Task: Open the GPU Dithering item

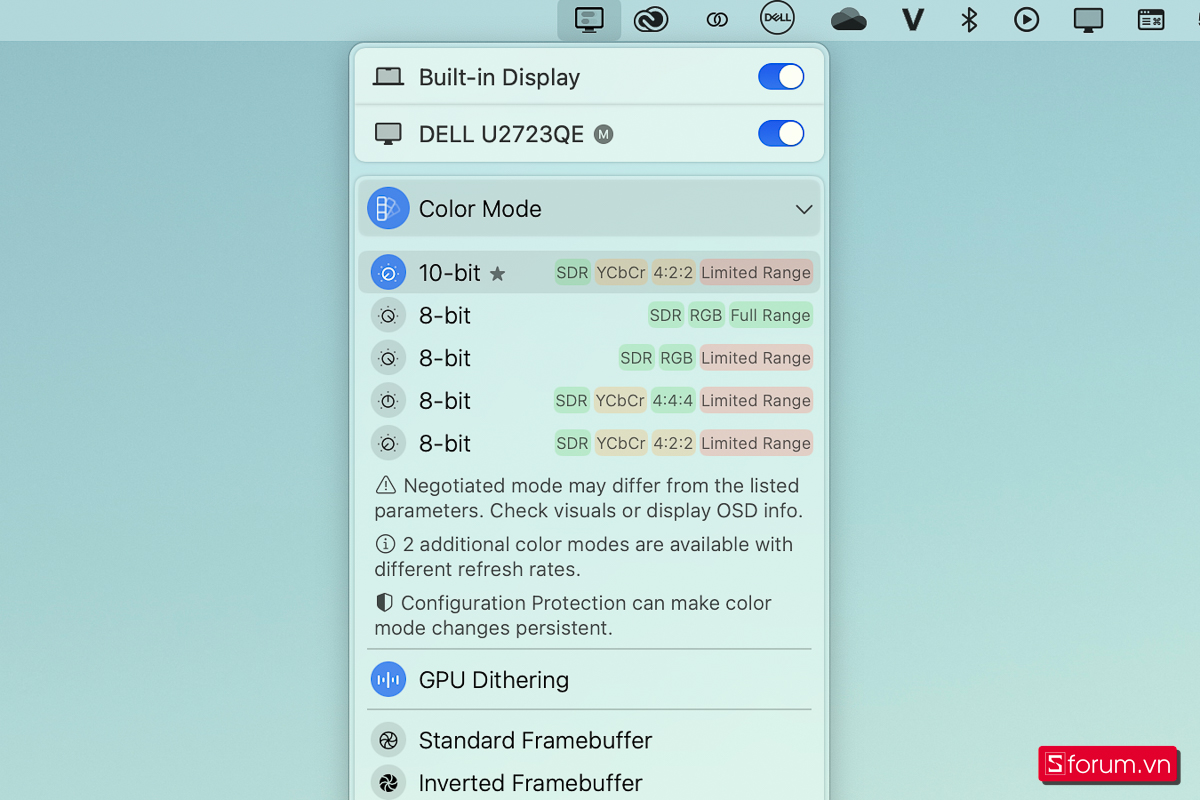Action: click(589, 679)
